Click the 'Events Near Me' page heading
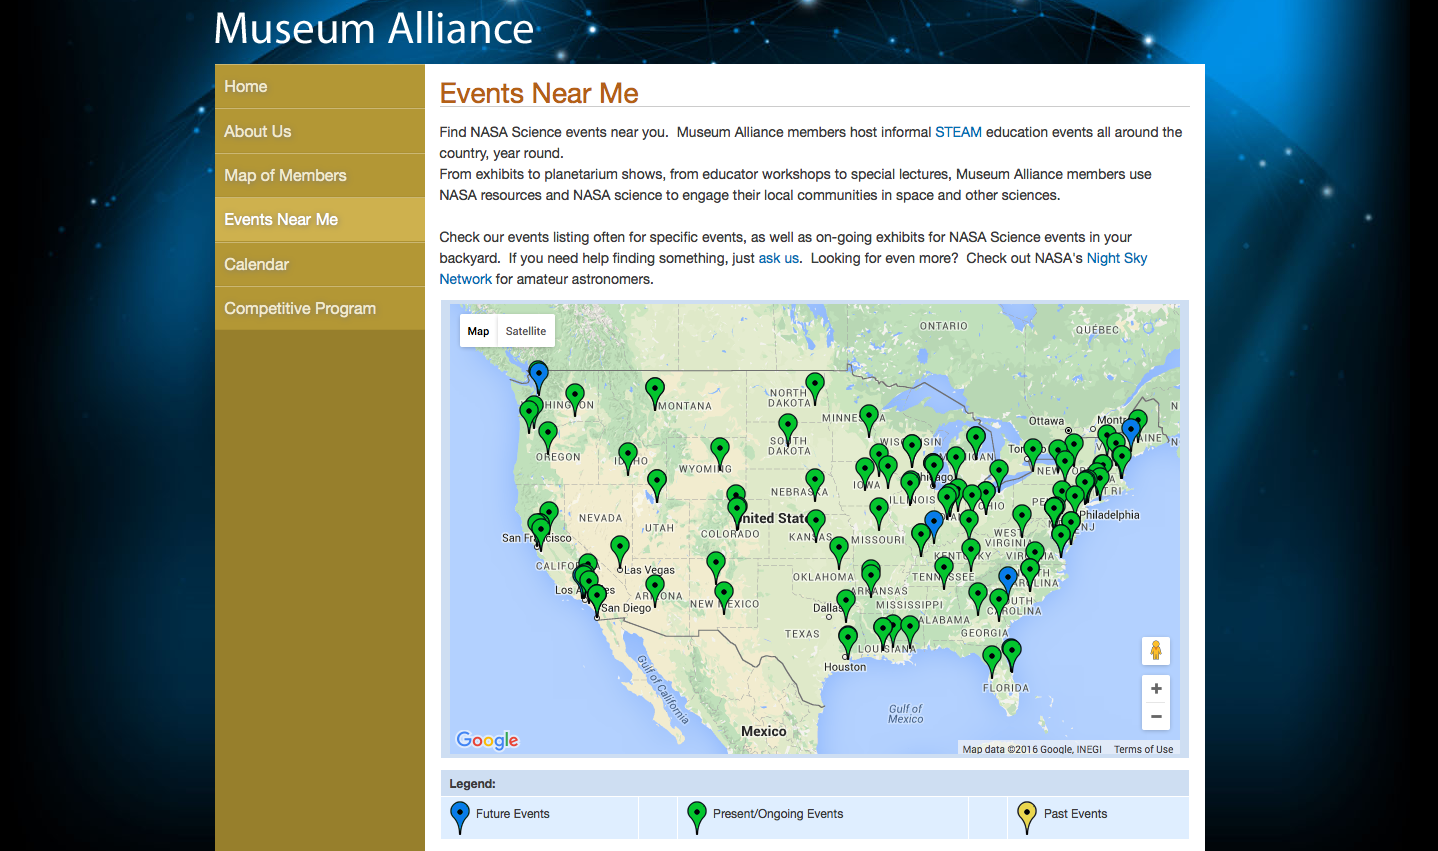The width and height of the screenshot is (1438, 851). pyautogui.click(x=539, y=93)
